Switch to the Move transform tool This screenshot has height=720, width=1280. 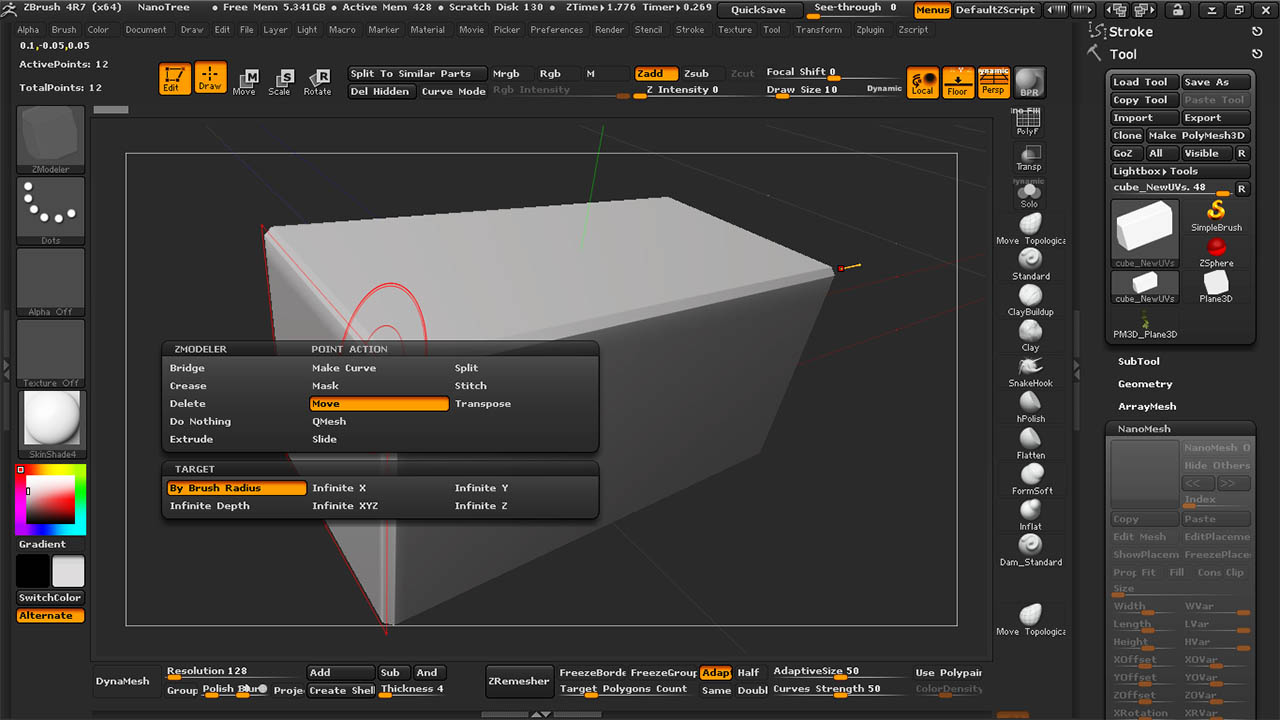click(244, 82)
